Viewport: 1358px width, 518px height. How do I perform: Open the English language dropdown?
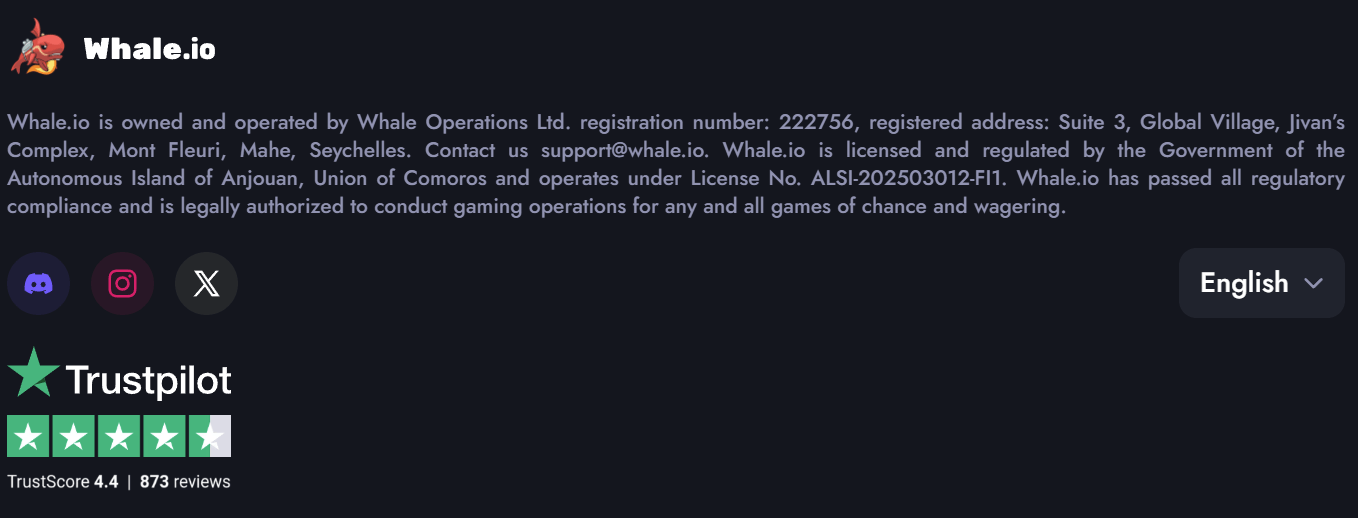point(1260,283)
